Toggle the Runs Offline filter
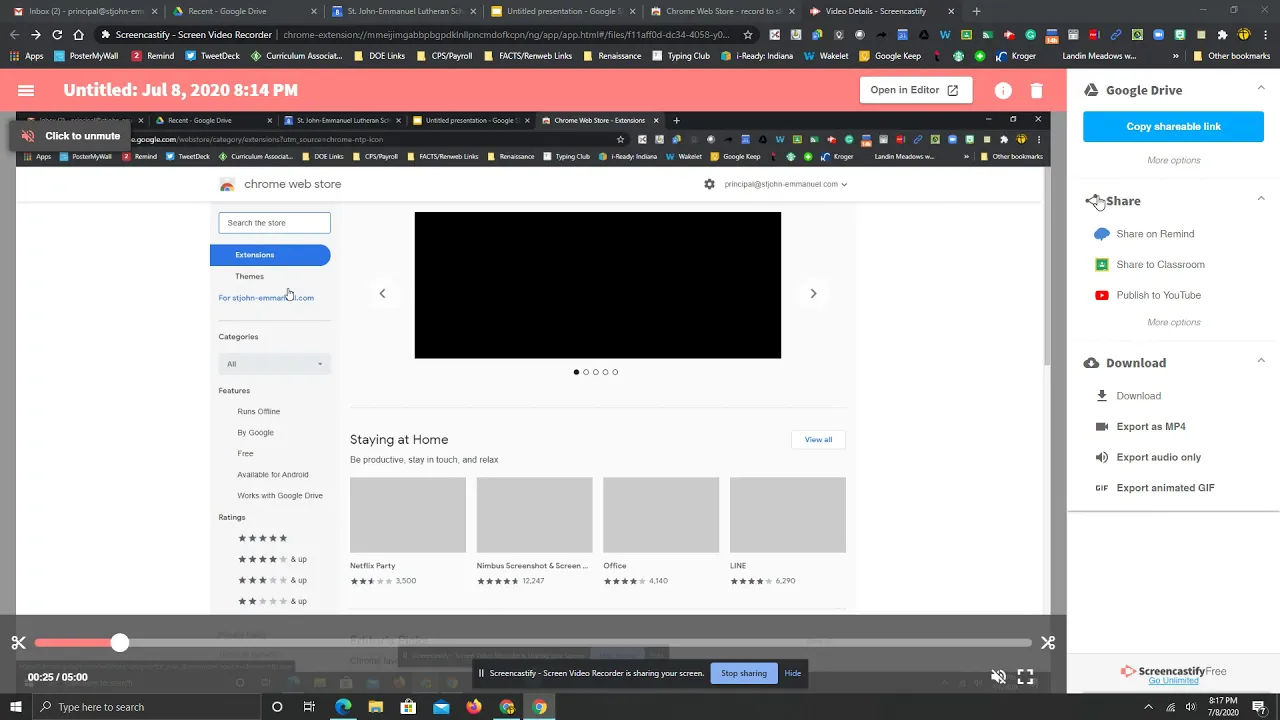This screenshot has height=720, width=1280. tap(258, 412)
